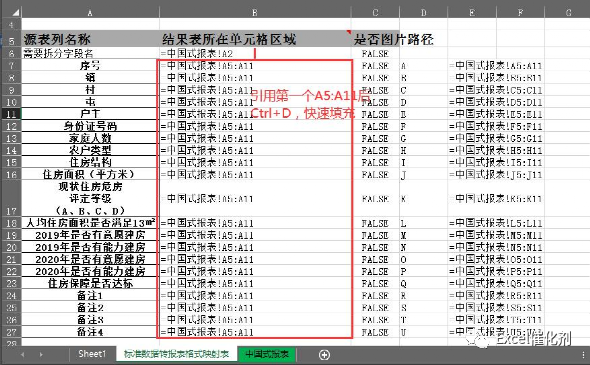Select the =中国式报表!J5:J11 cell

[x=496, y=174]
